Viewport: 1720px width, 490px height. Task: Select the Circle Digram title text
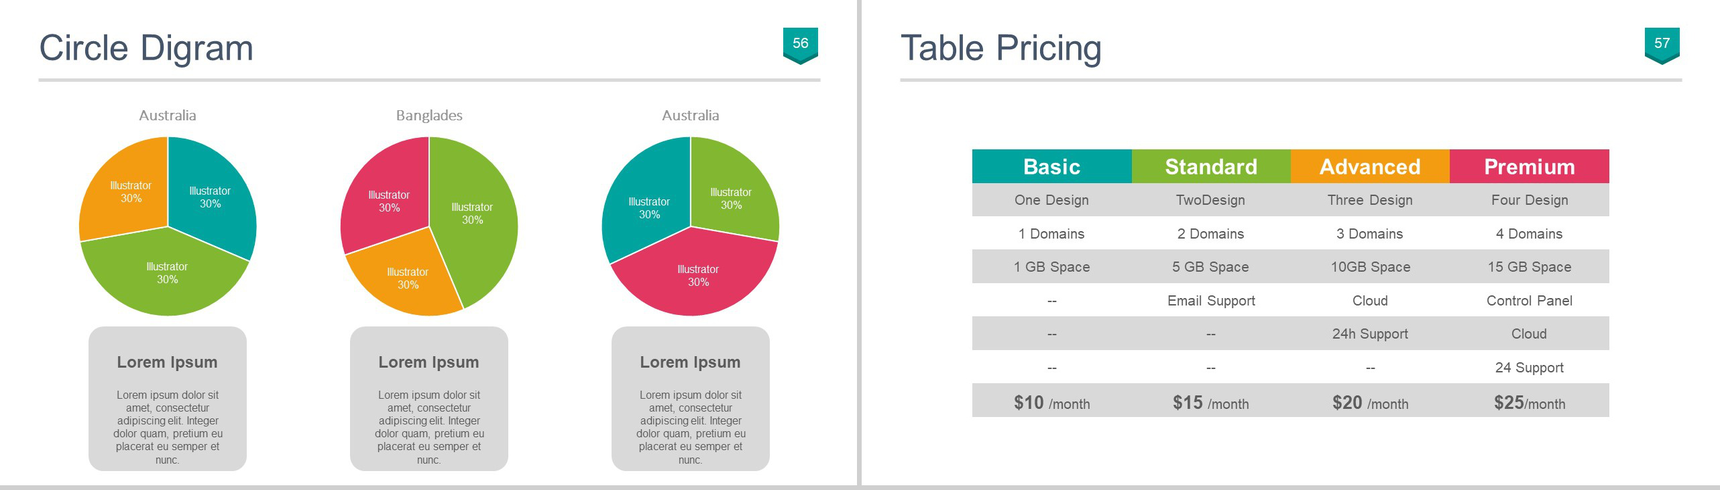pyautogui.click(x=146, y=47)
